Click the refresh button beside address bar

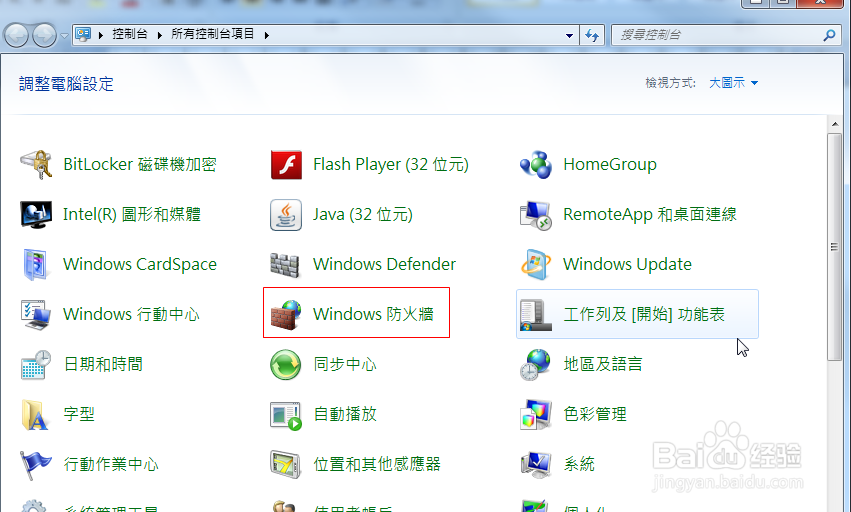coord(592,35)
